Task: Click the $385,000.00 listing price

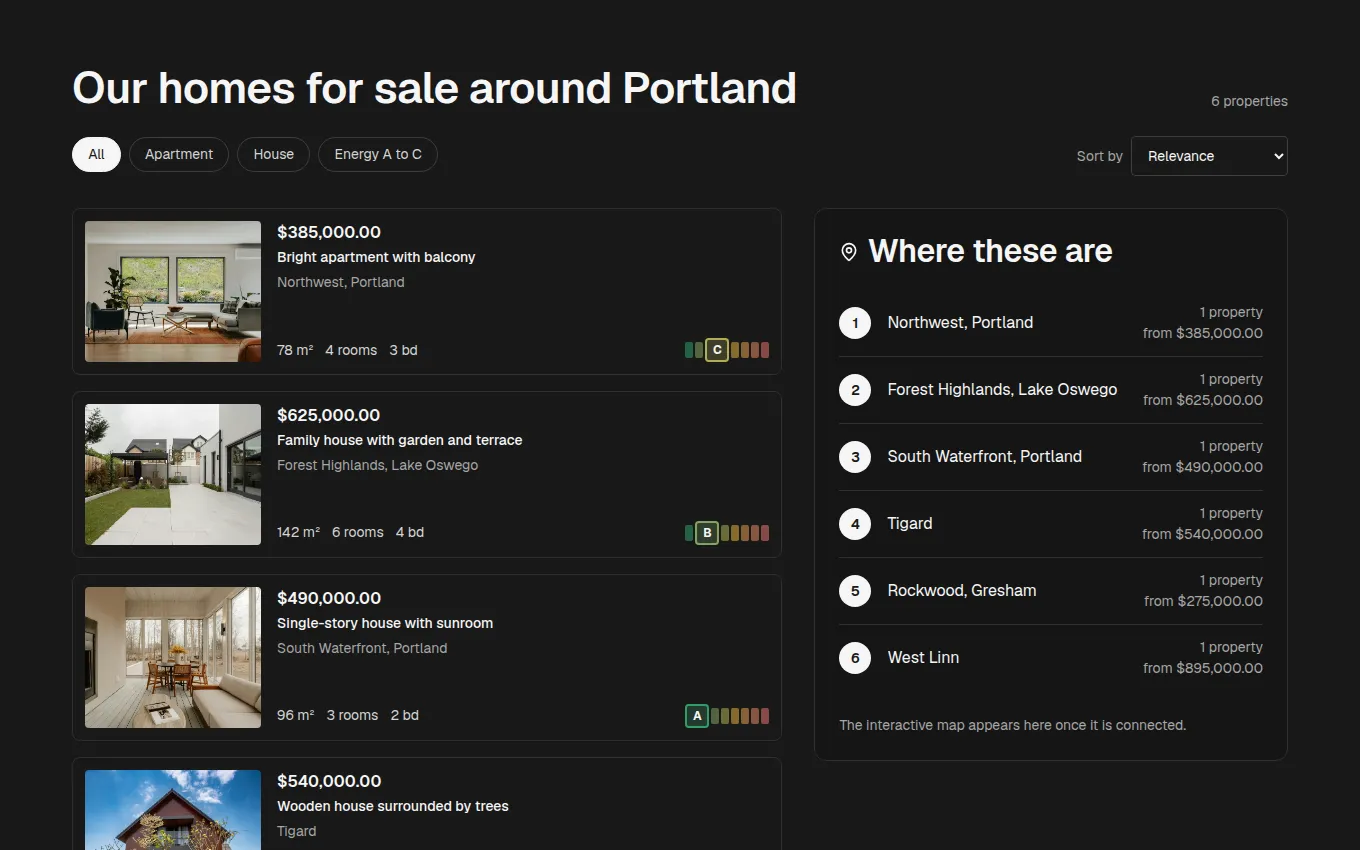Action: (x=329, y=232)
